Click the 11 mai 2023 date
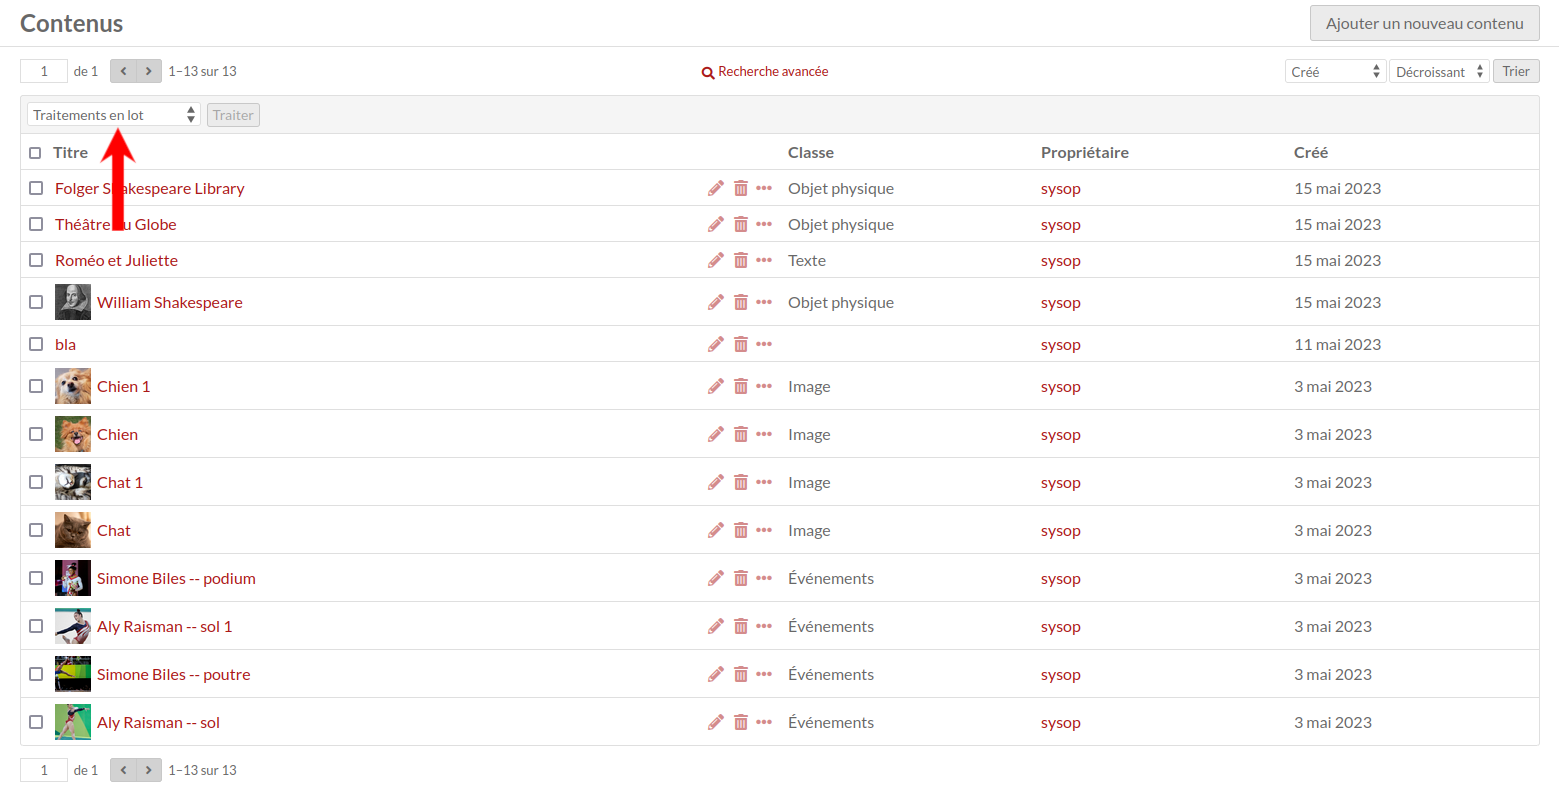Image resolution: width=1559 pixels, height=807 pixels. (x=1338, y=344)
